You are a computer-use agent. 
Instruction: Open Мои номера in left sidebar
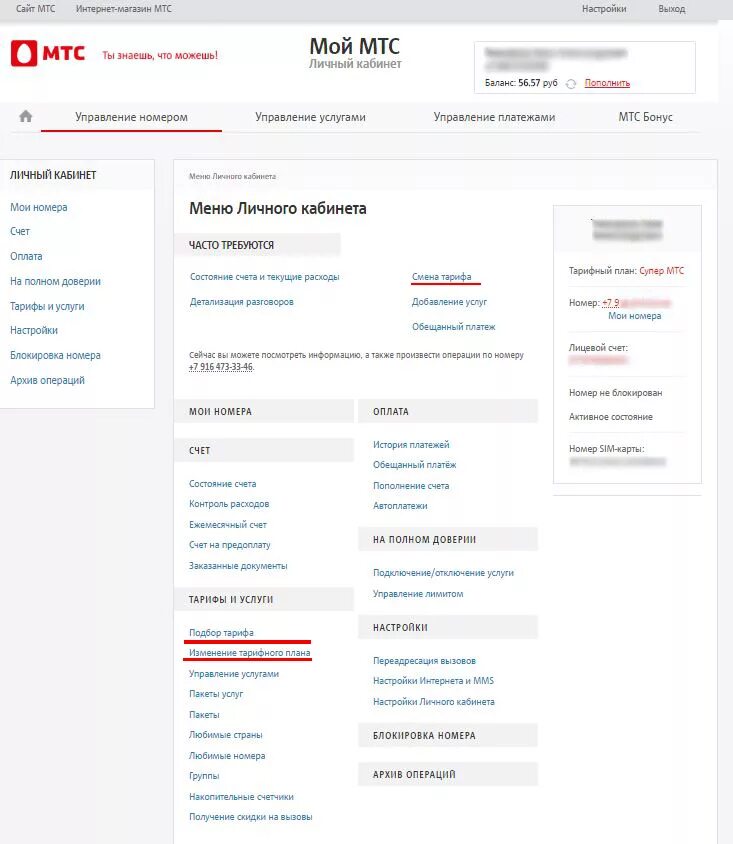coord(39,207)
